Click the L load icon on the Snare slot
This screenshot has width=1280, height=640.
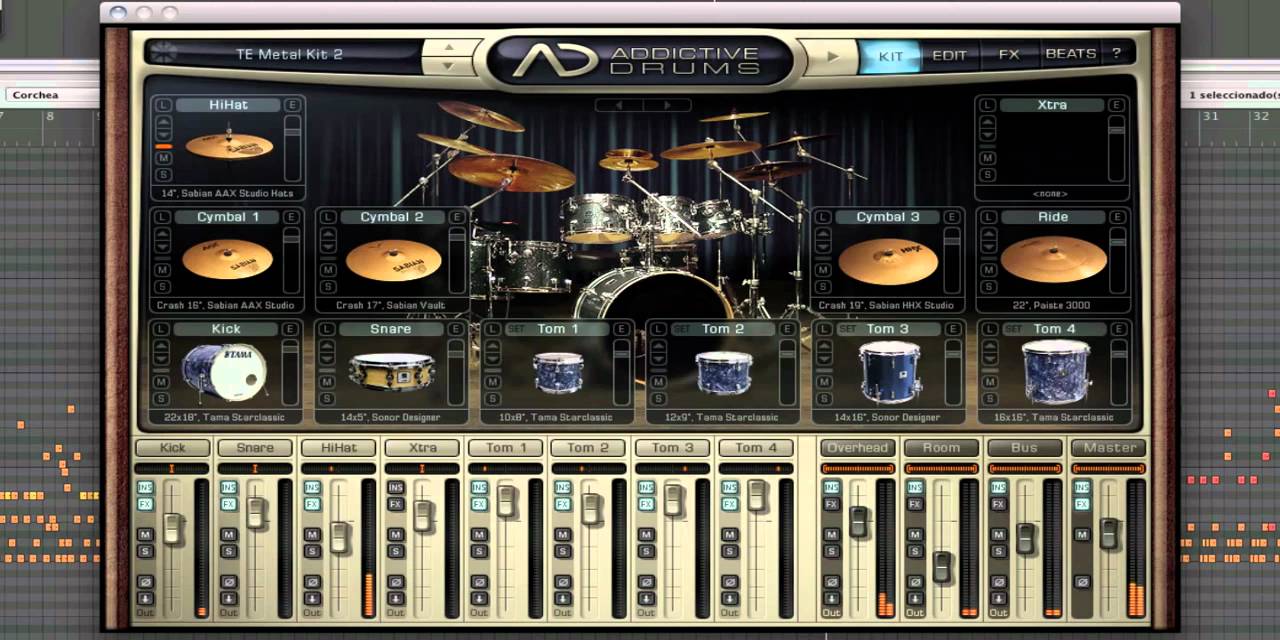[x=326, y=329]
